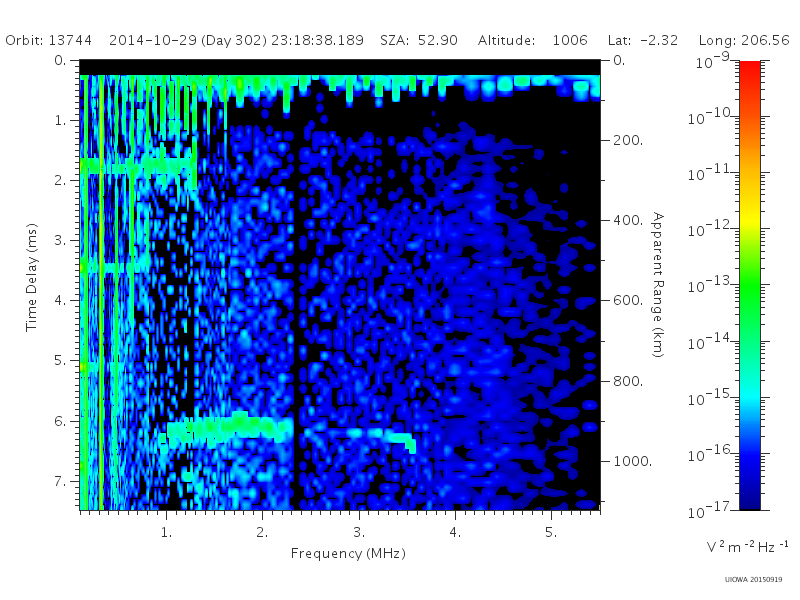Click the 'Altitude: 1006' header value
This screenshot has width=800, height=600.
[x=533, y=40]
